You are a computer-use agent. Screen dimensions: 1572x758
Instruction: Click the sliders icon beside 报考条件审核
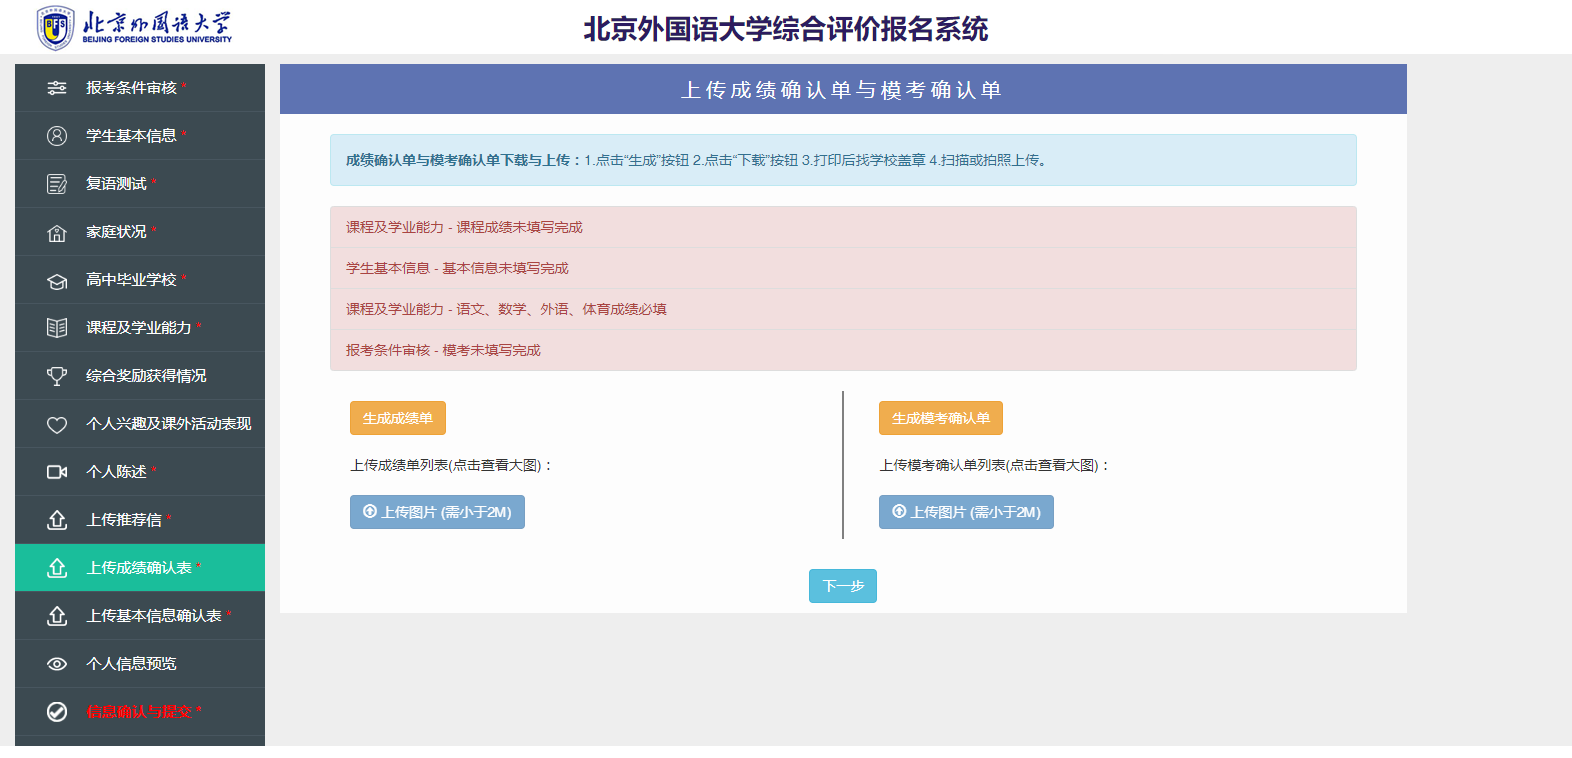pos(57,88)
